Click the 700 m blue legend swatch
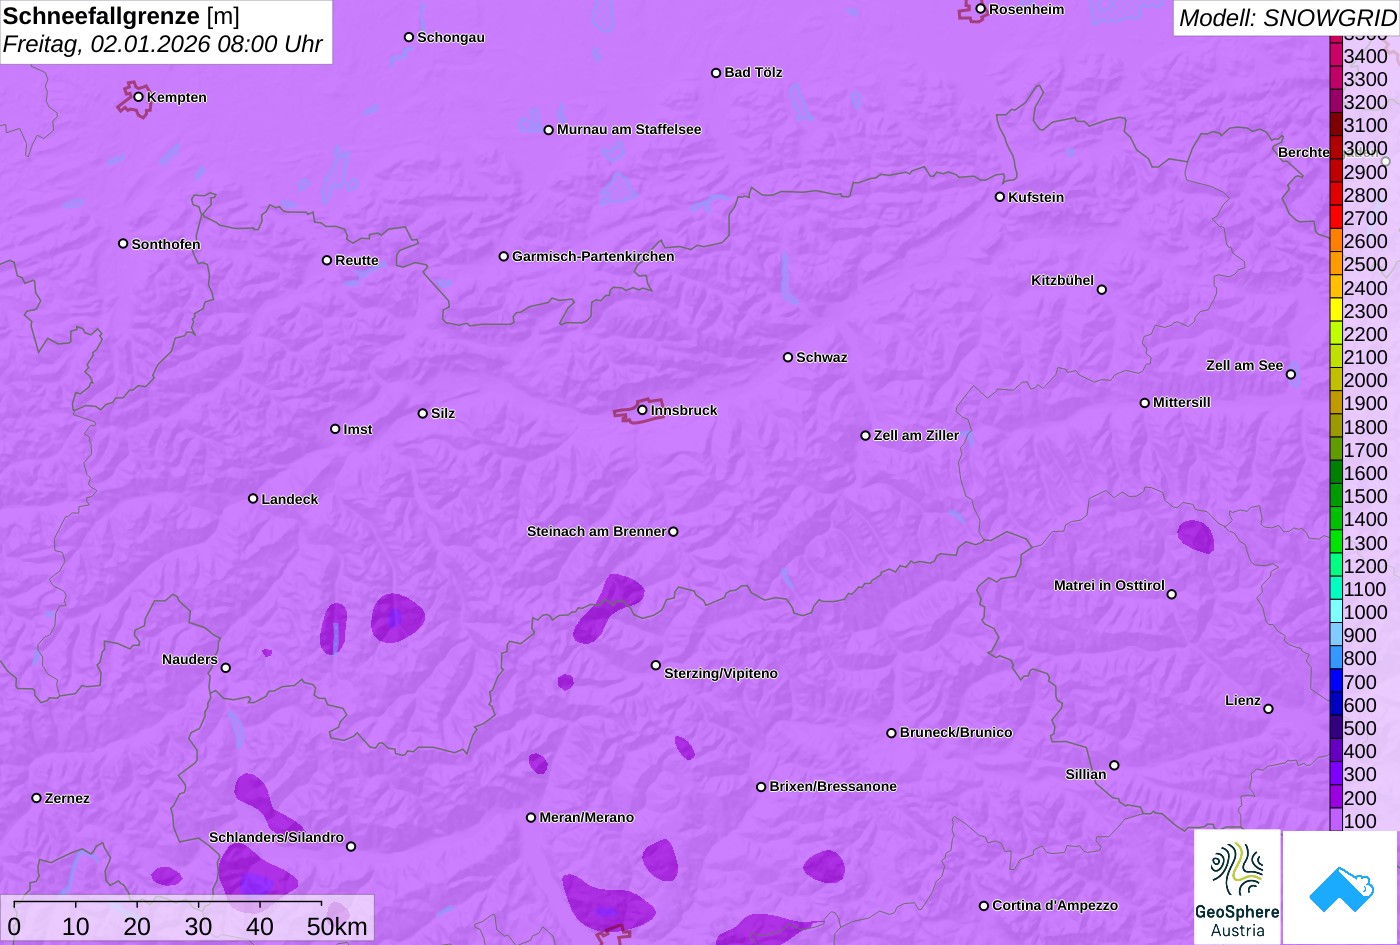 [1336, 682]
